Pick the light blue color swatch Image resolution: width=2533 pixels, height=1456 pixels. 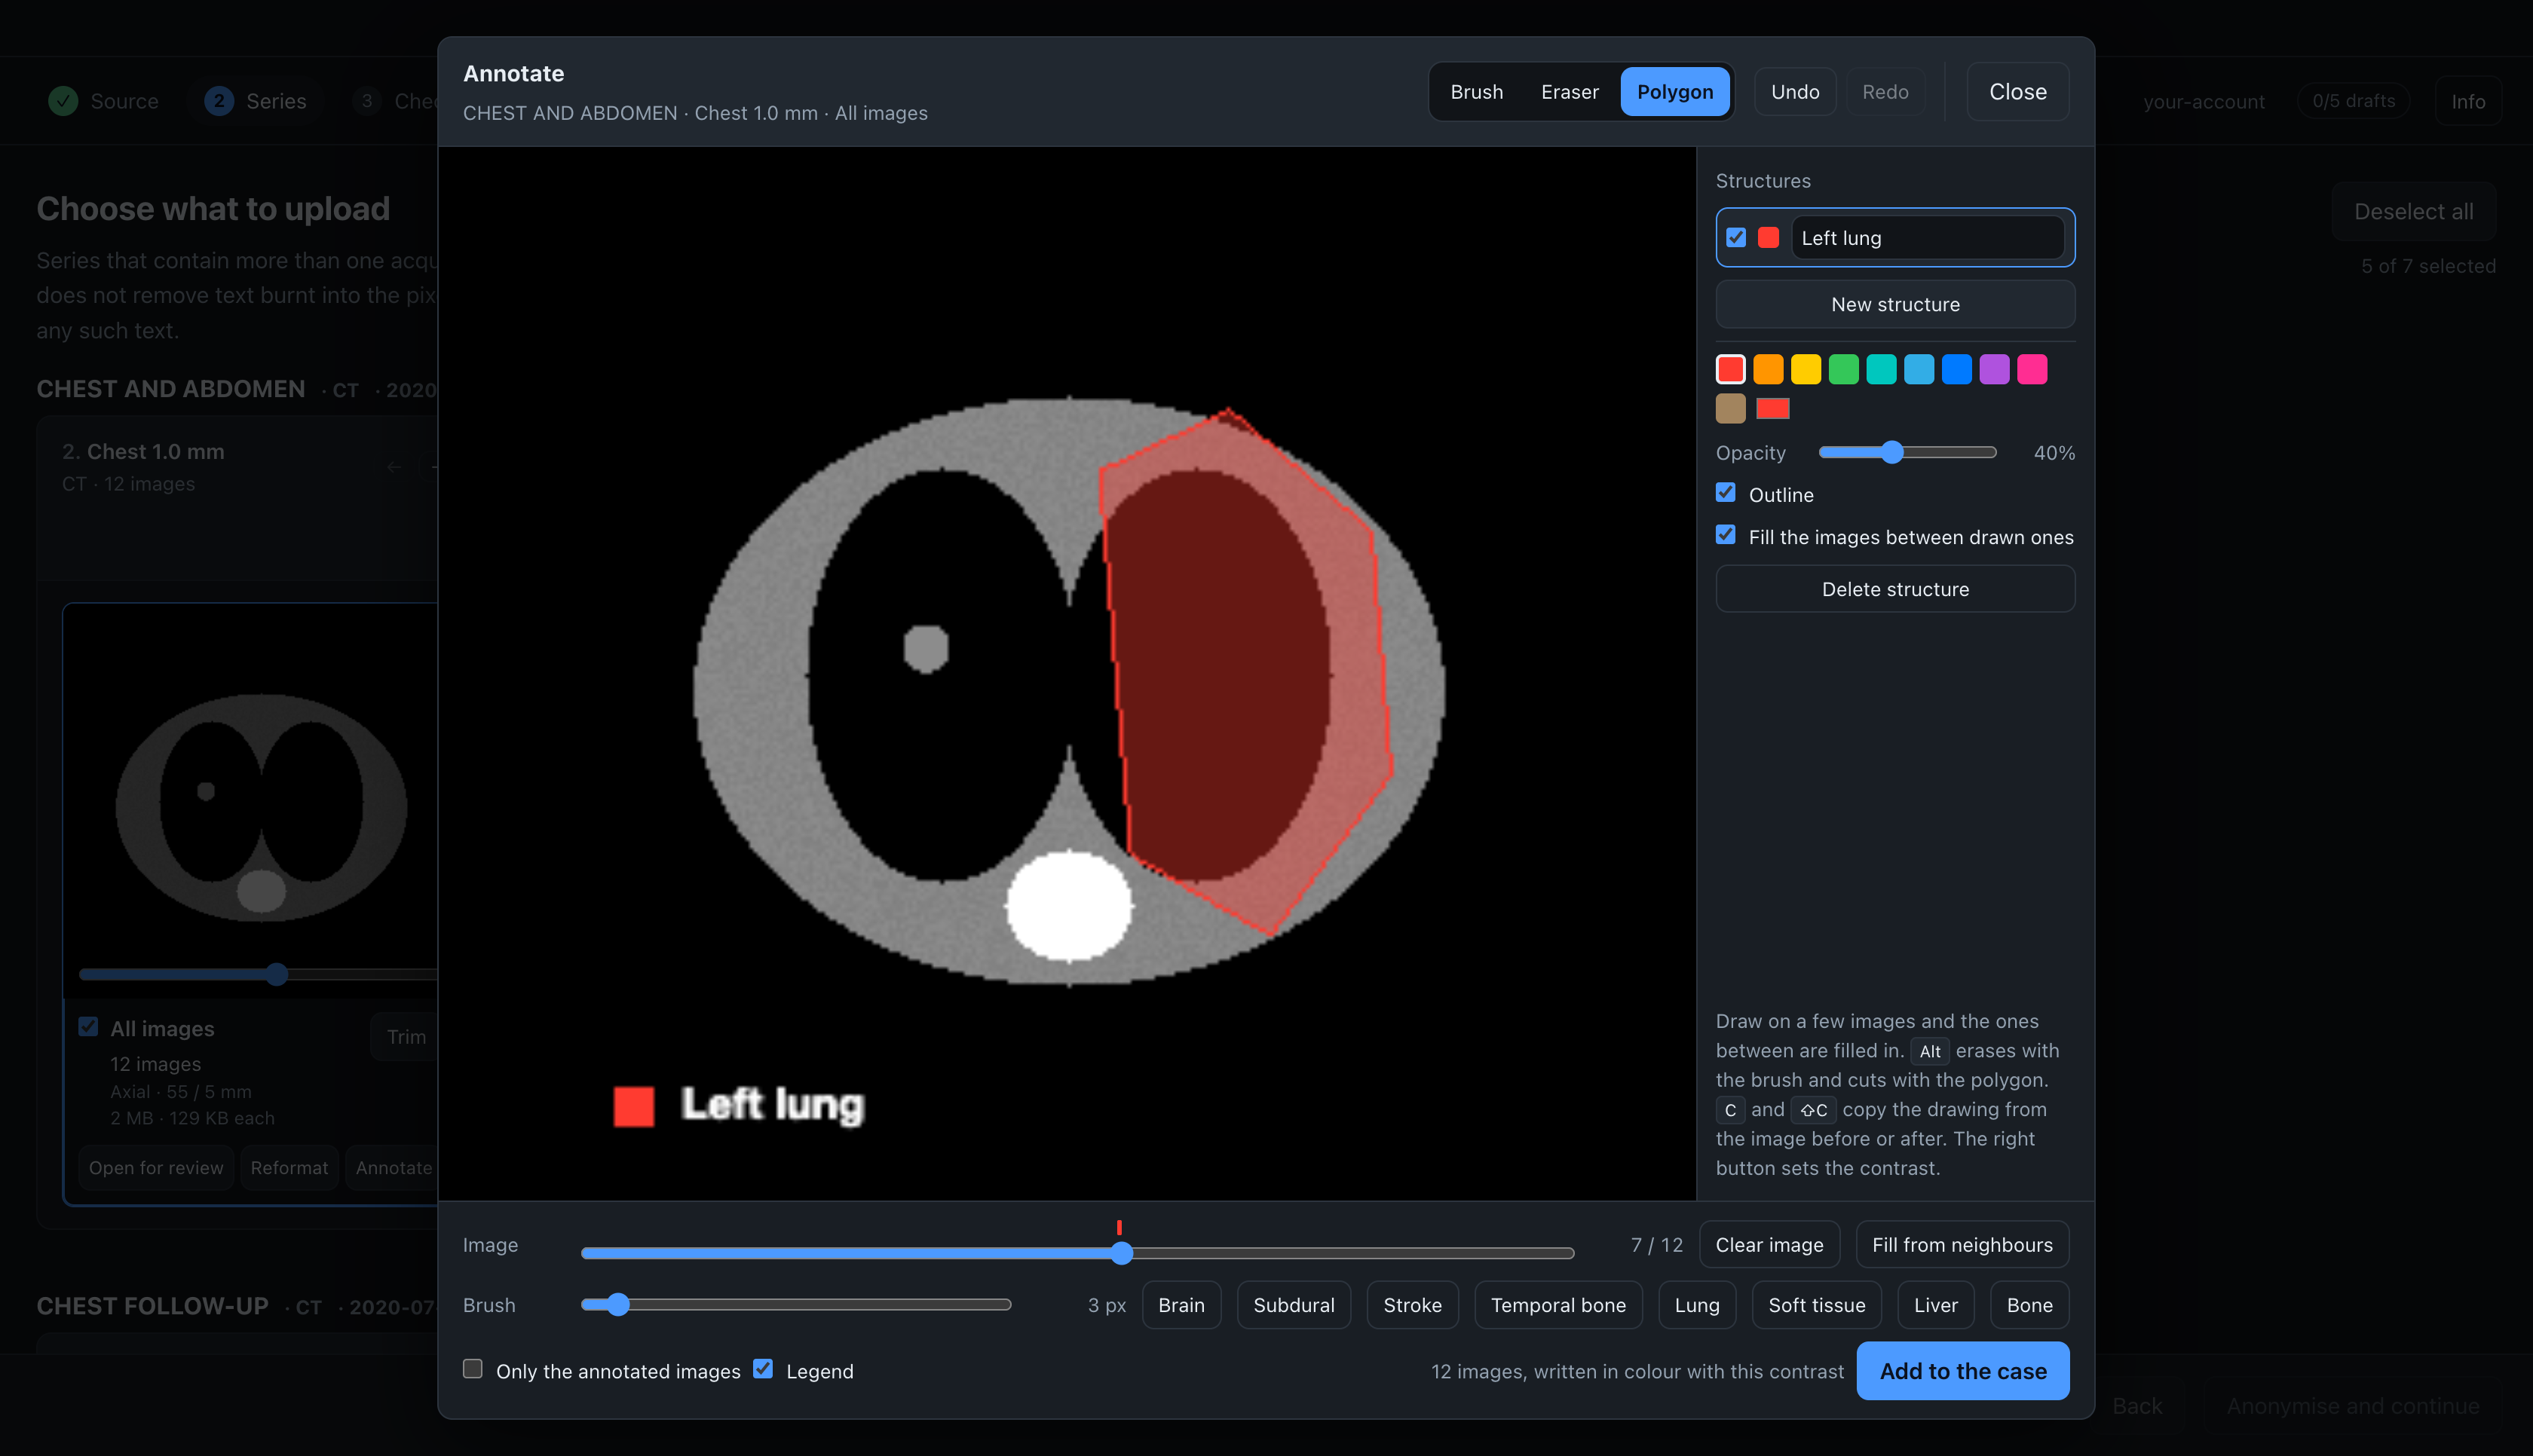point(1919,370)
